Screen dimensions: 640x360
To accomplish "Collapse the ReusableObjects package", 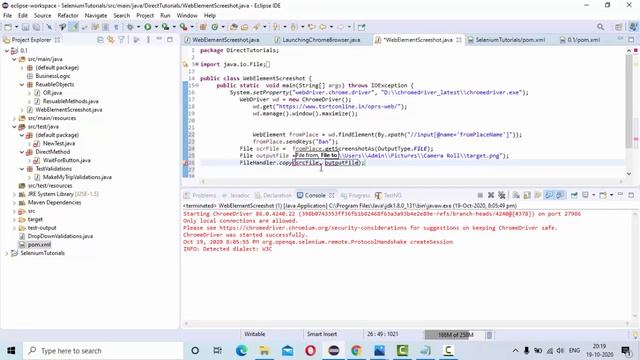I will pyautogui.click(x=22, y=84).
